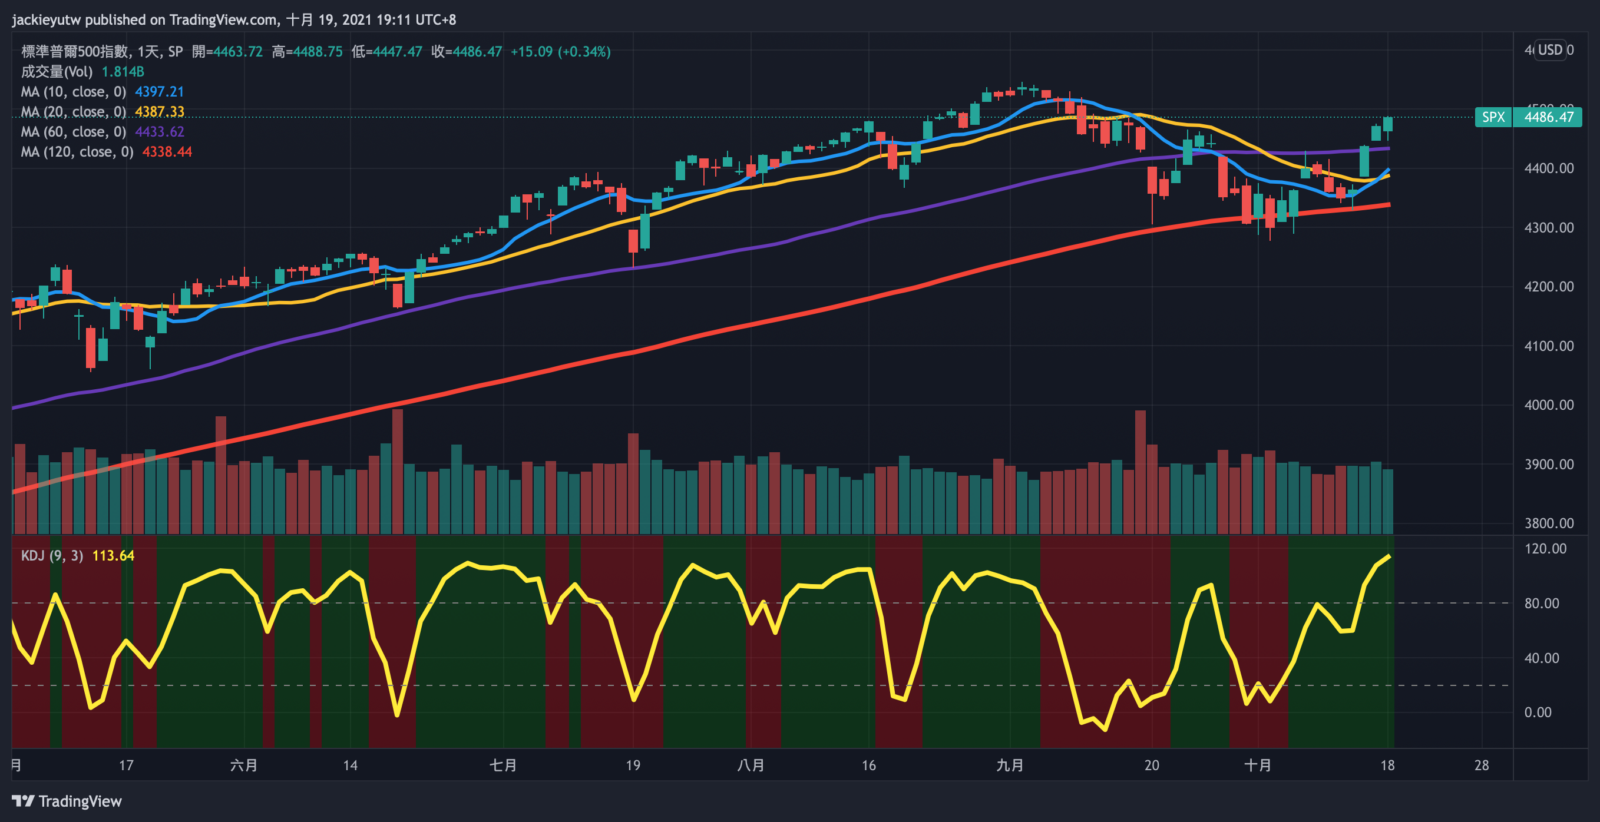Click the 4000.00 level on the price scale
Screen dimensions: 1600x822
pyautogui.click(x=1548, y=405)
